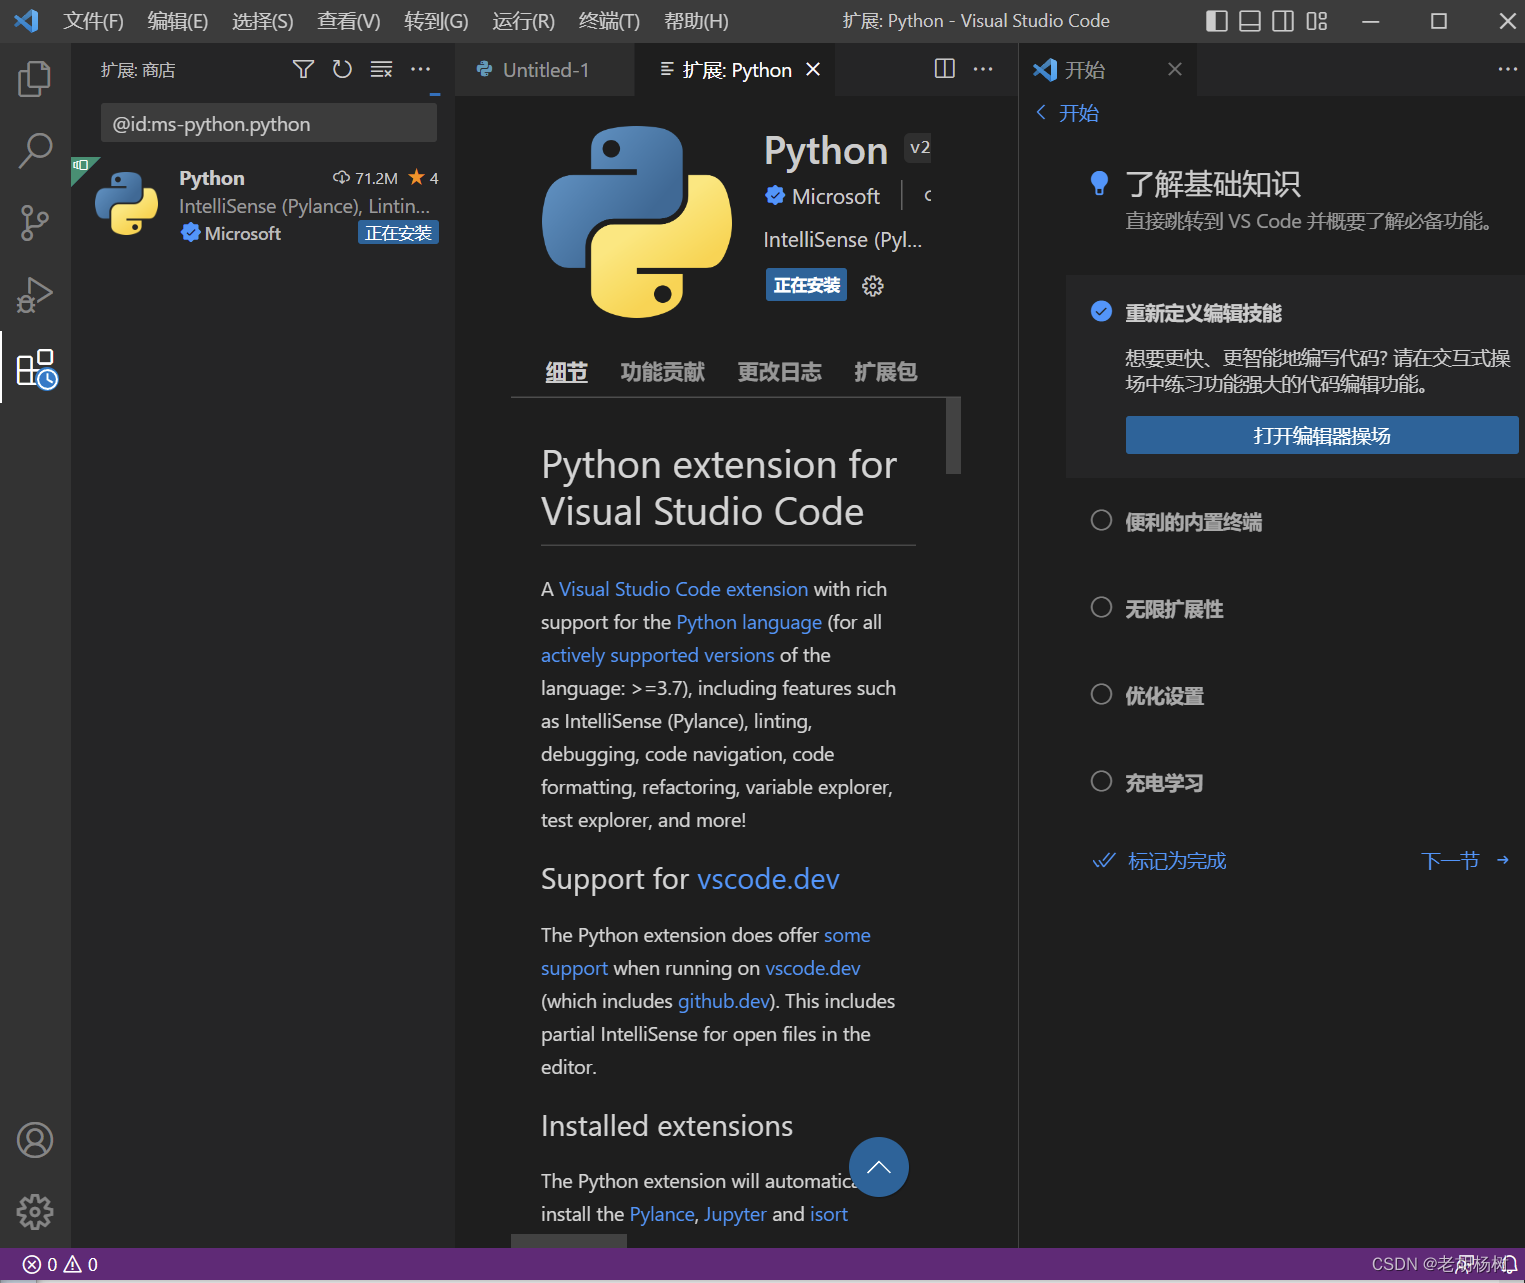1525x1283 pixels.
Task: Switch to the 功能贡献 tab
Action: pos(662,372)
